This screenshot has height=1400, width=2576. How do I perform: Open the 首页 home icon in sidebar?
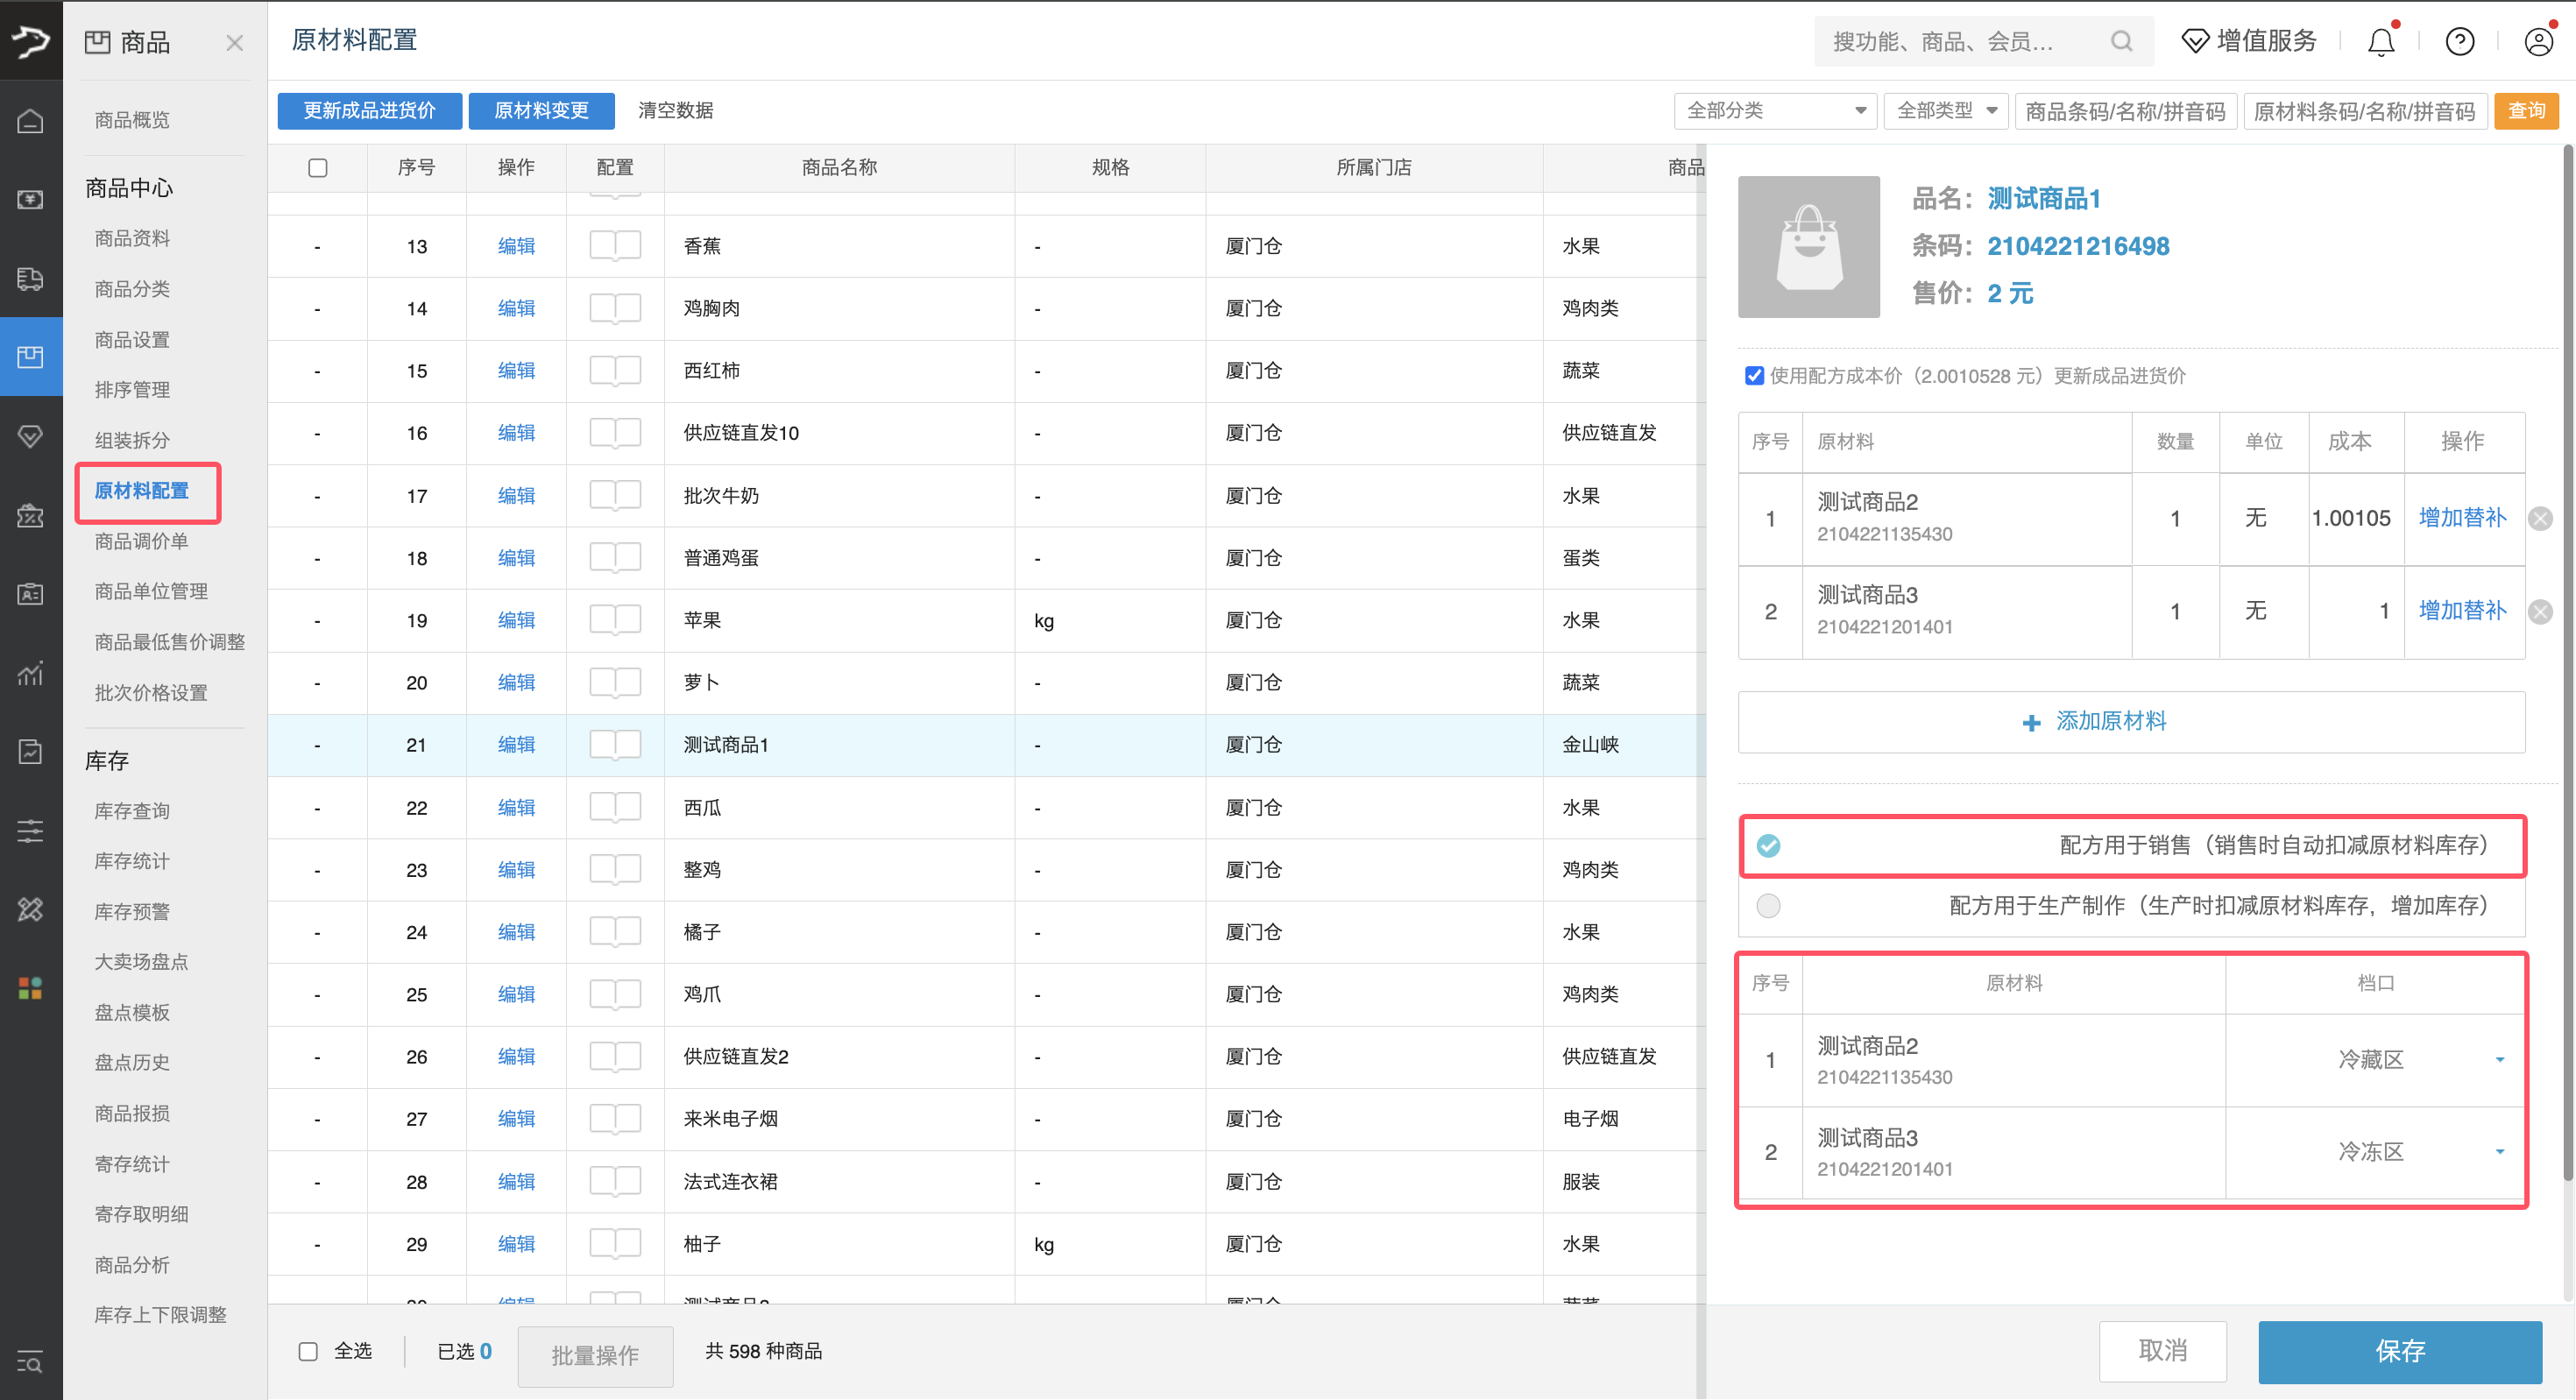tap(30, 120)
